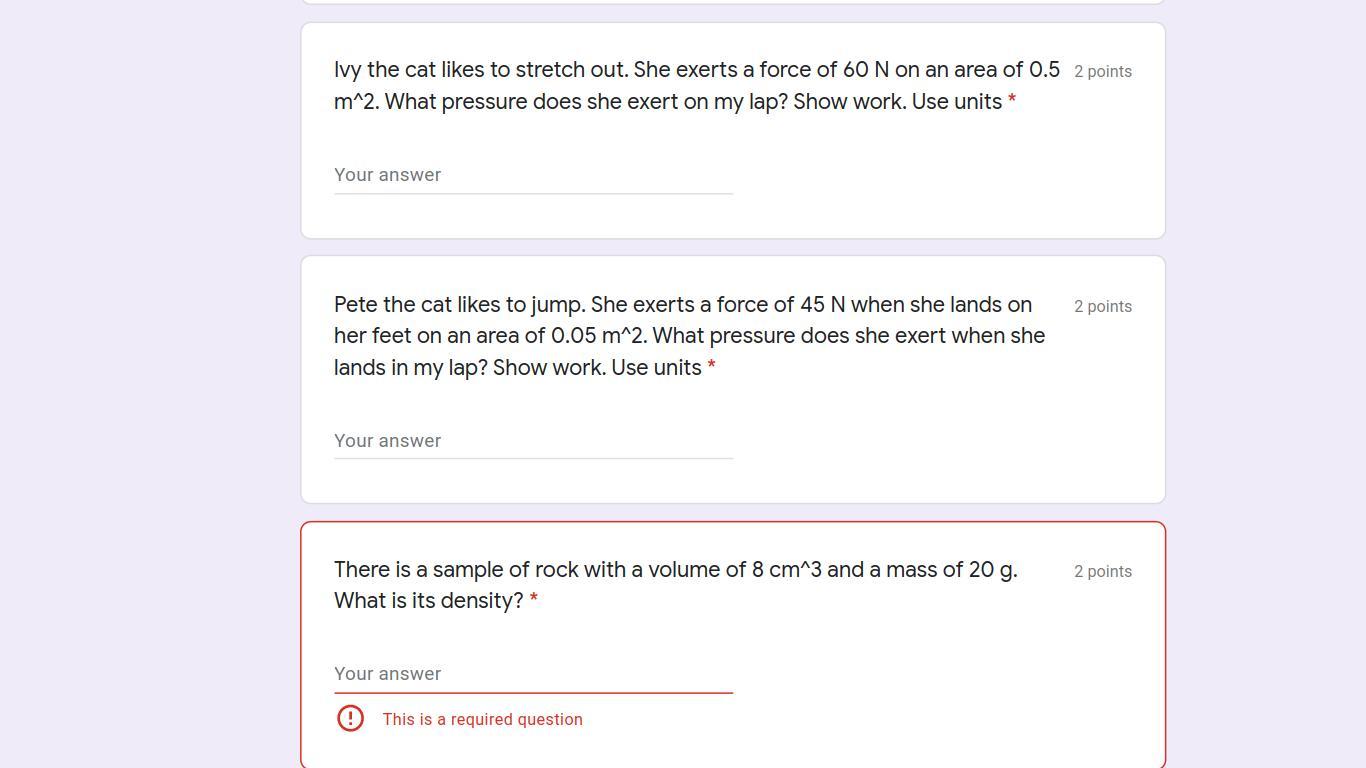Click the partially visible card at the top

pyautogui.click(x=733, y=1)
